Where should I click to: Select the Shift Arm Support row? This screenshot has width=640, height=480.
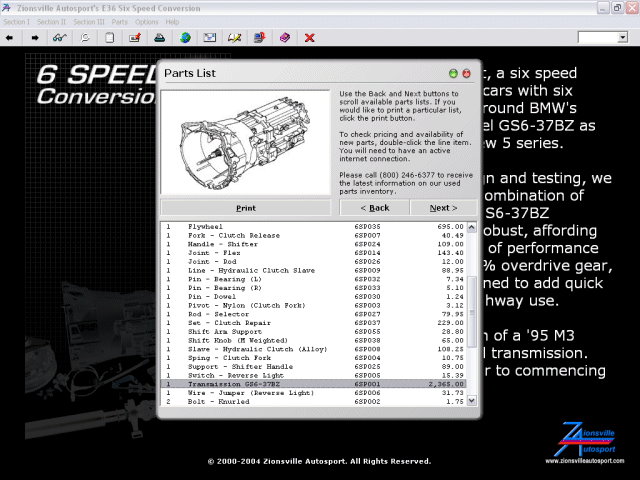coord(313,332)
